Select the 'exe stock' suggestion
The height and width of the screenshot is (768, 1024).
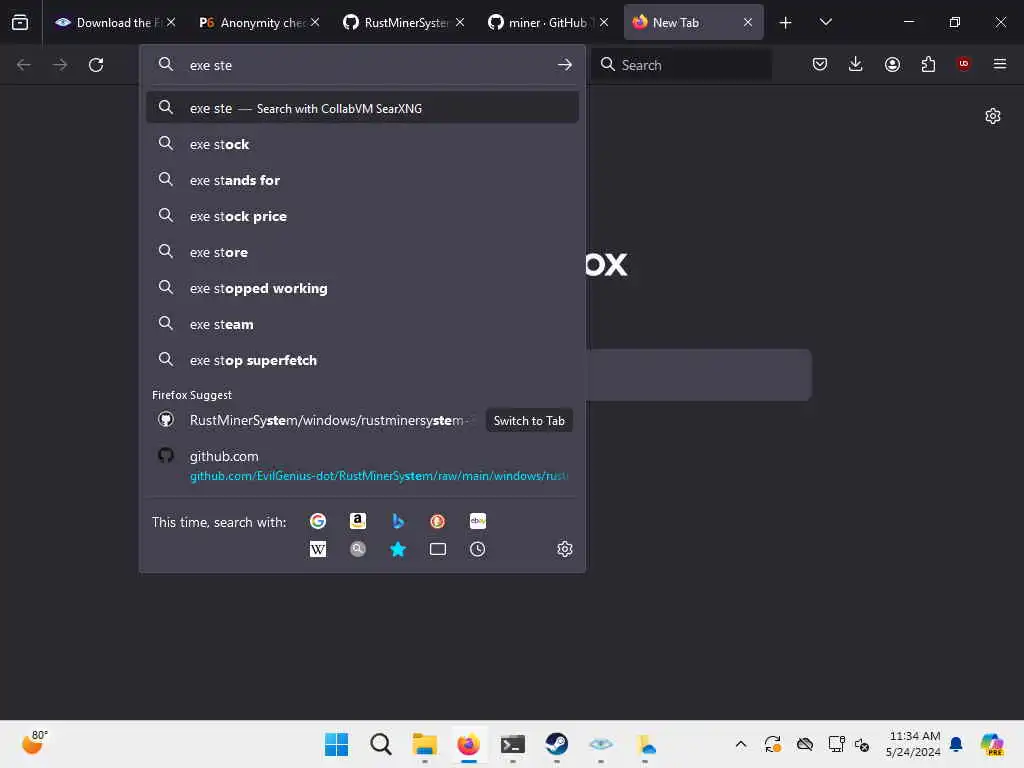[x=362, y=144]
